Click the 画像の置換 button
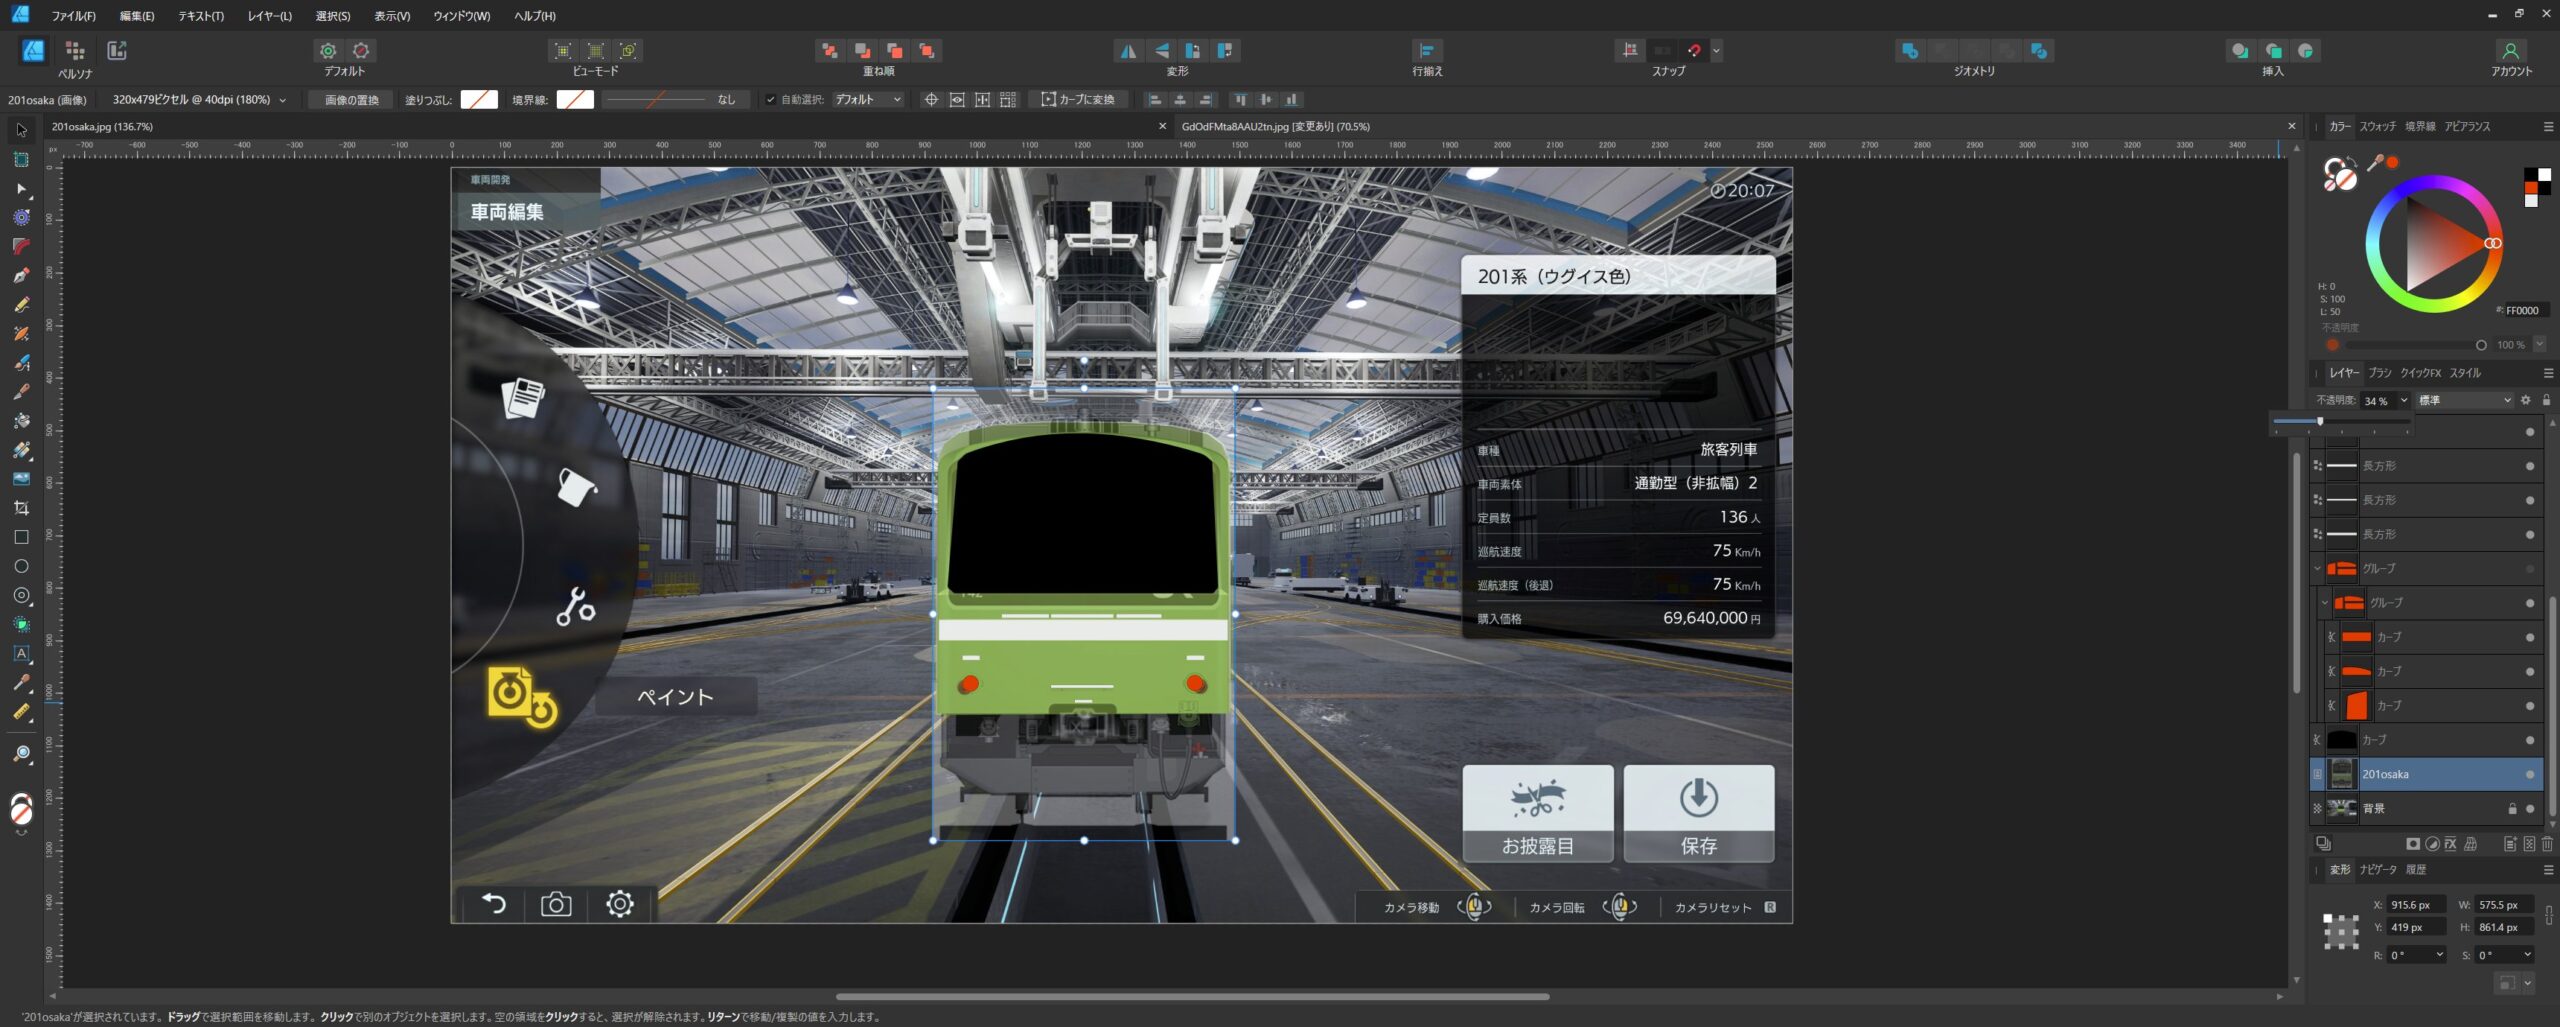The width and height of the screenshot is (2560, 1027). click(348, 100)
